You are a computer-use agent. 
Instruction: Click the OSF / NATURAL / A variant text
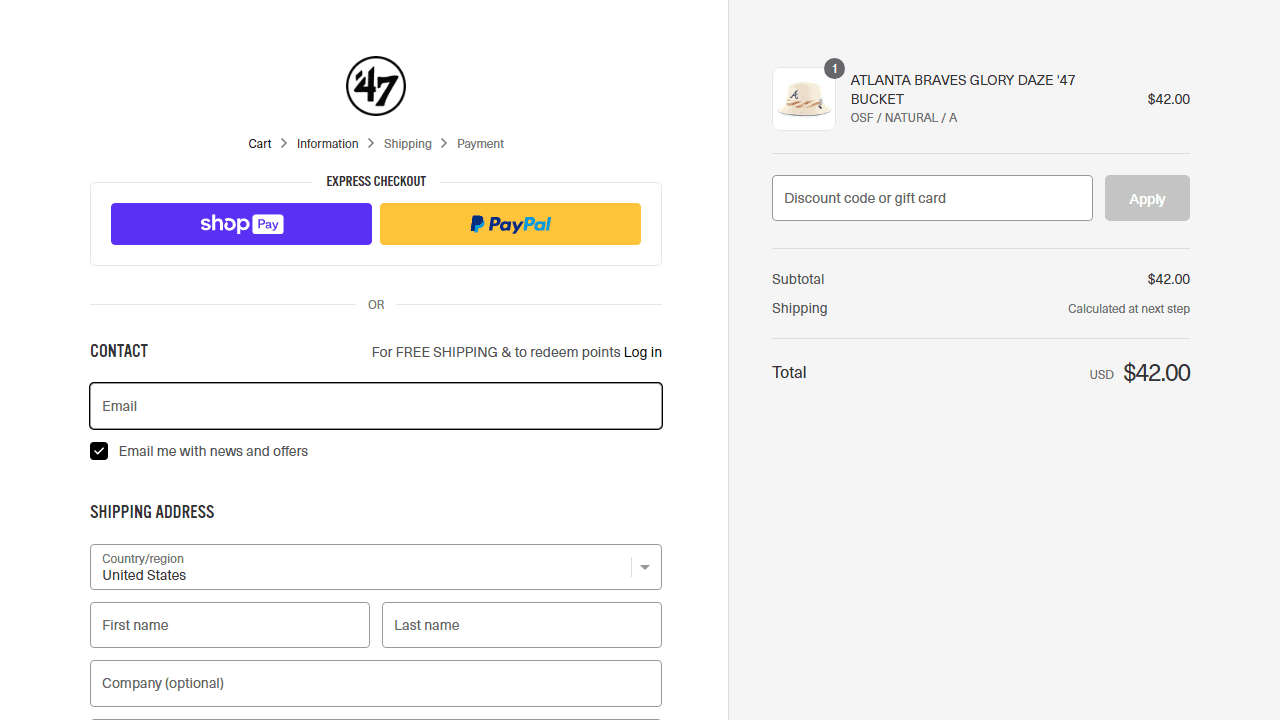(904, 118)
